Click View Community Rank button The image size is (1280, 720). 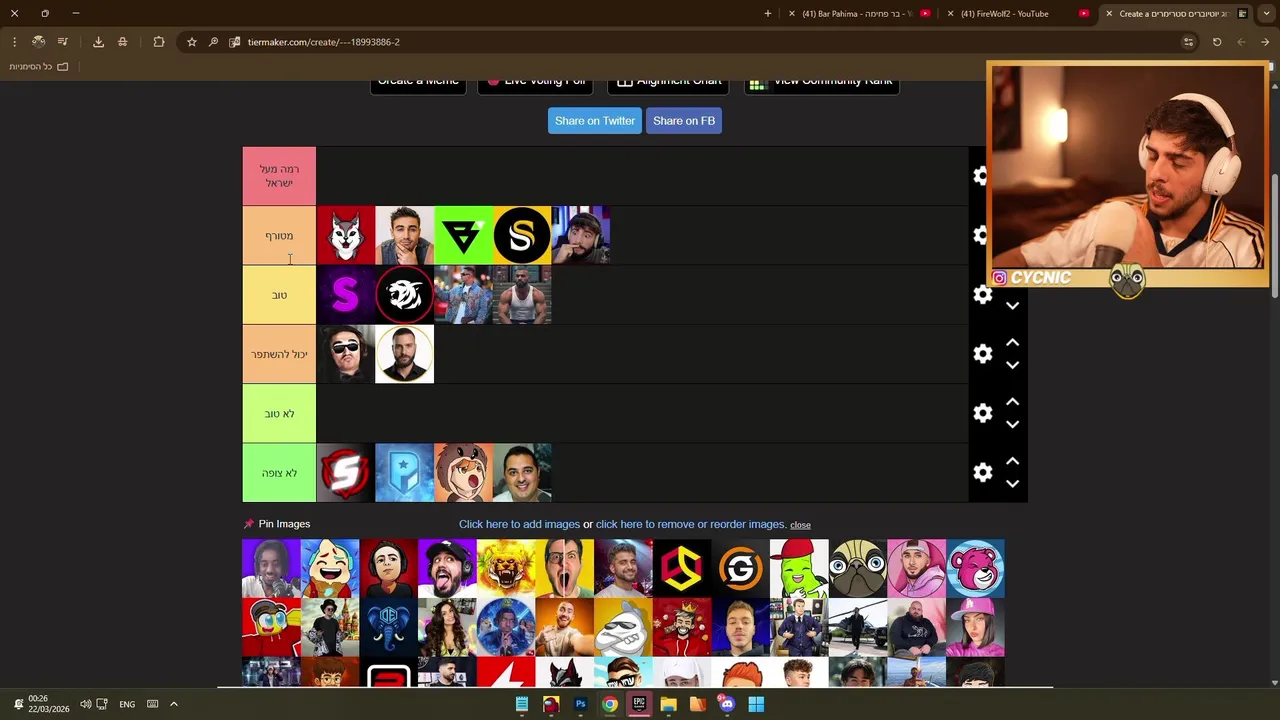point(821,83)
